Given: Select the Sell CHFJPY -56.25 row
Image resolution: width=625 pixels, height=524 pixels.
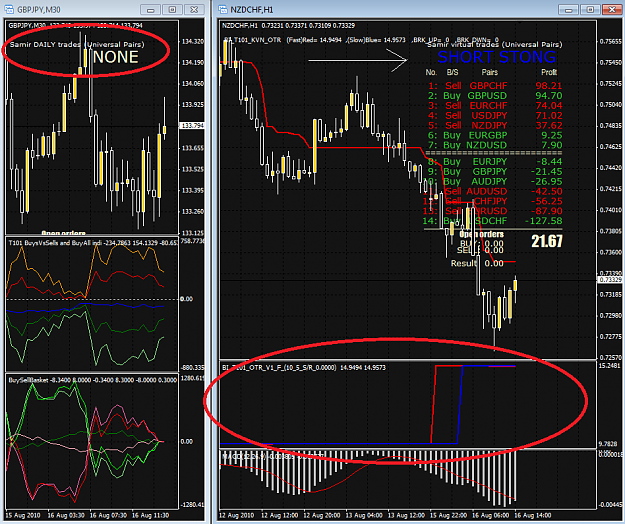Looking at the screenshot, I should (495, 201).
